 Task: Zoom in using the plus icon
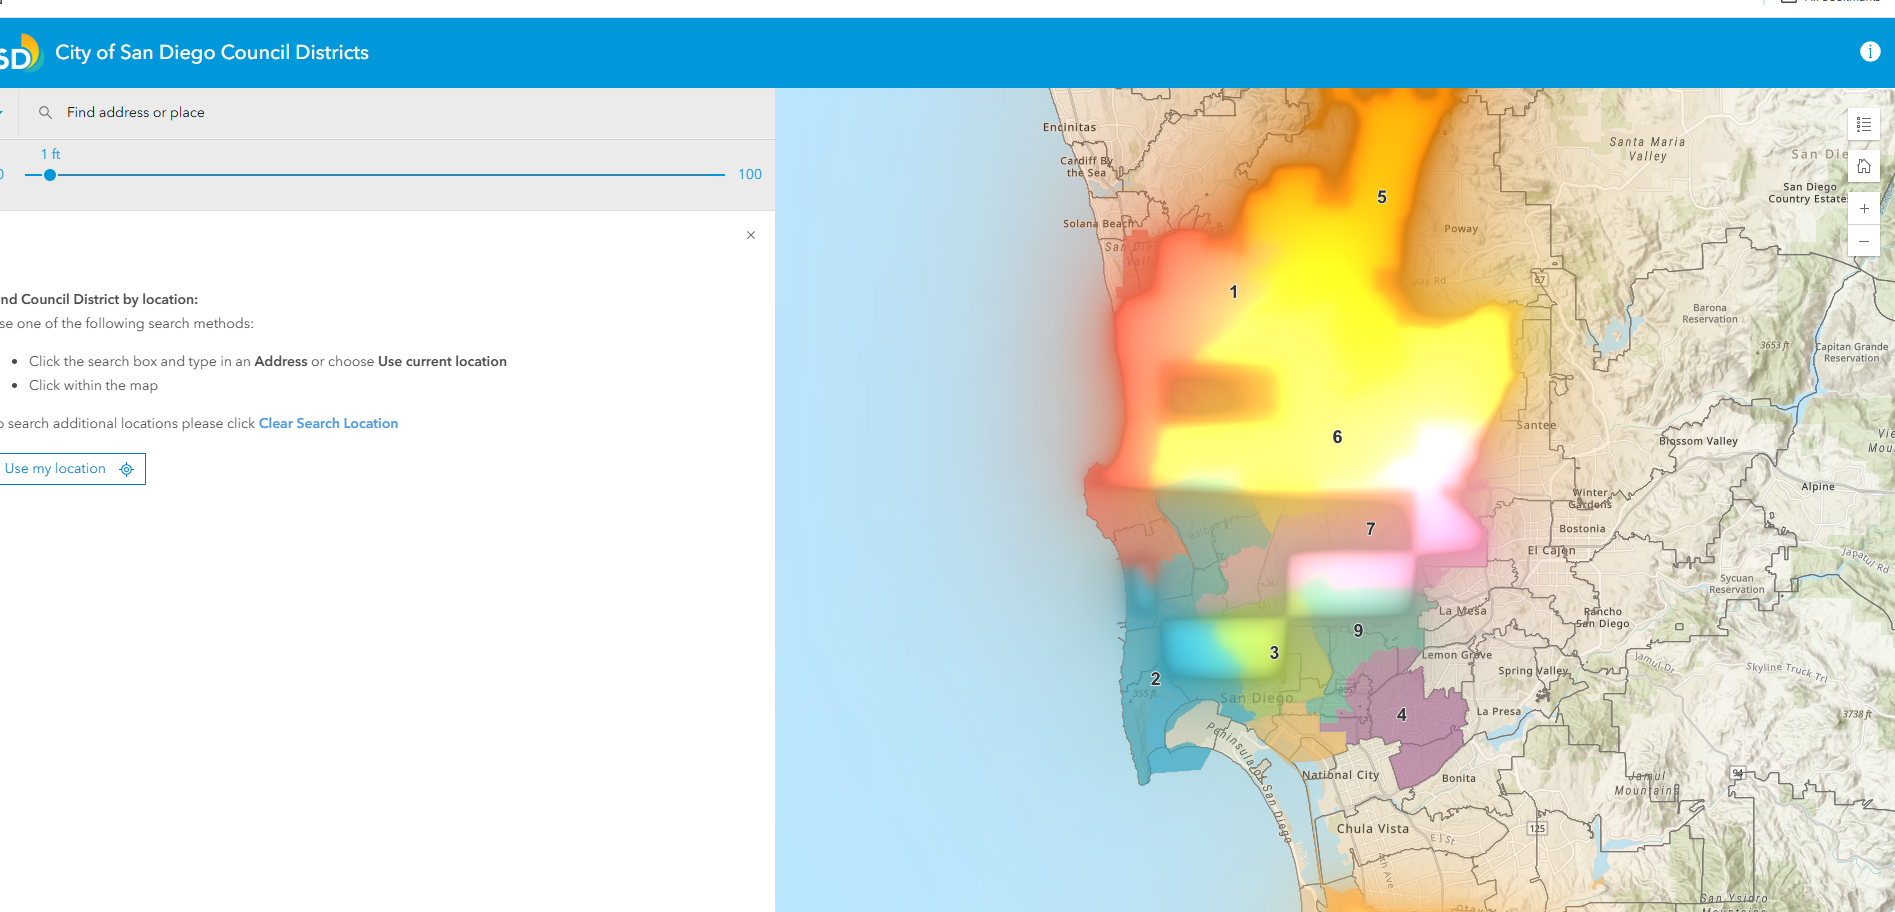click(1864, 208)
